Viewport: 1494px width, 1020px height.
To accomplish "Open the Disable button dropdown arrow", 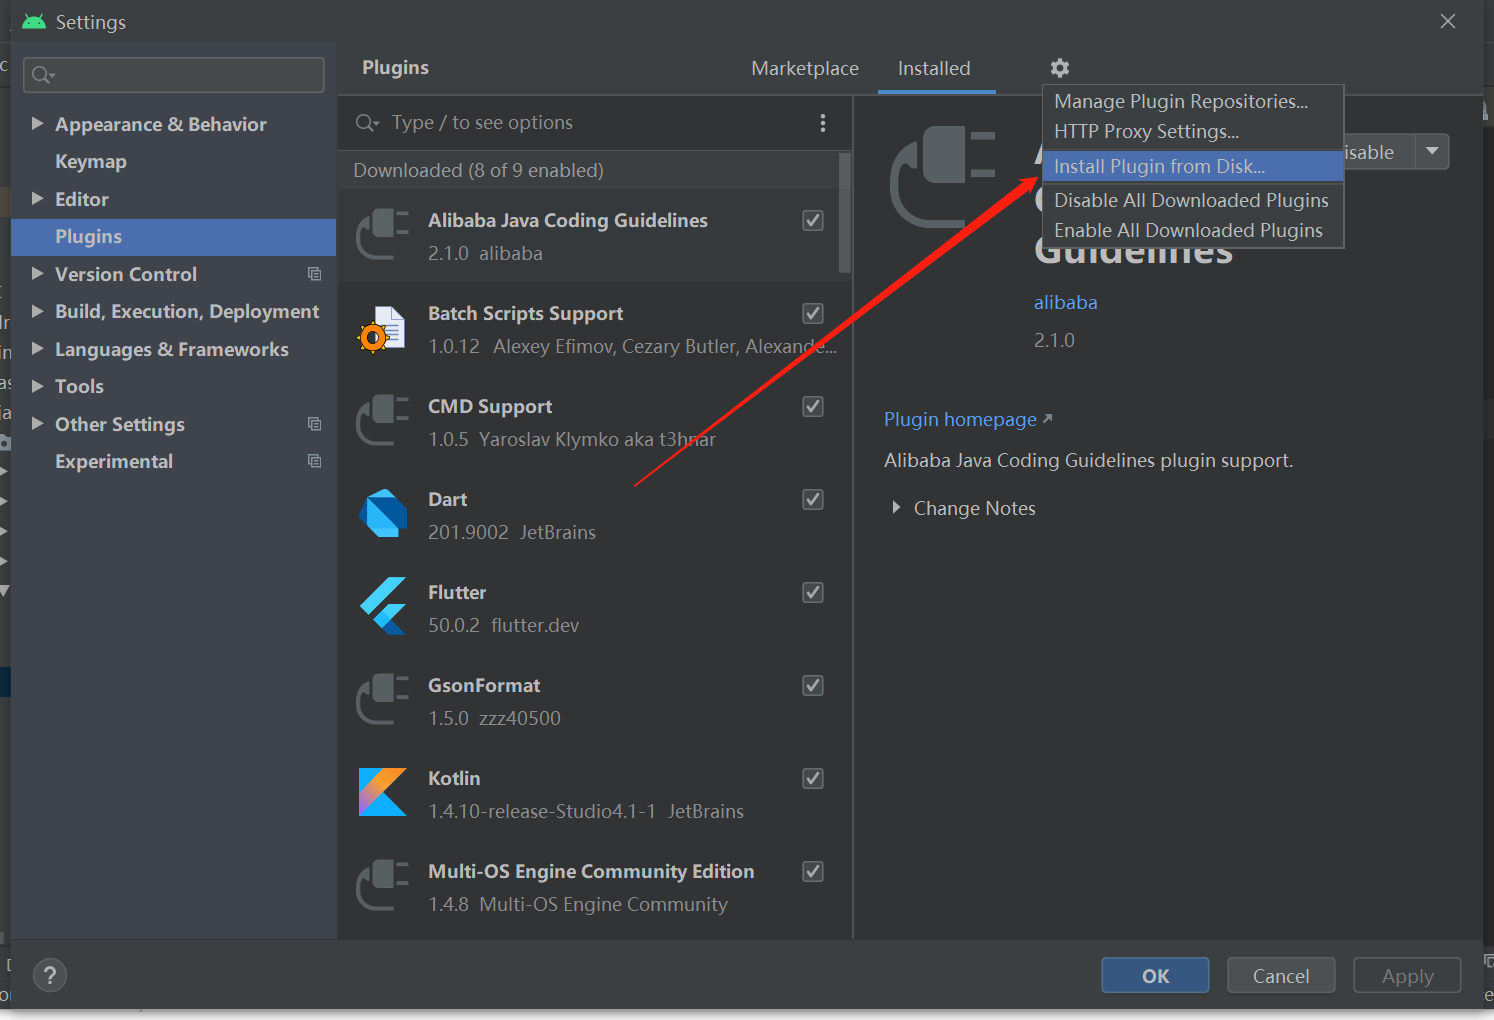I will [1432, 151].
